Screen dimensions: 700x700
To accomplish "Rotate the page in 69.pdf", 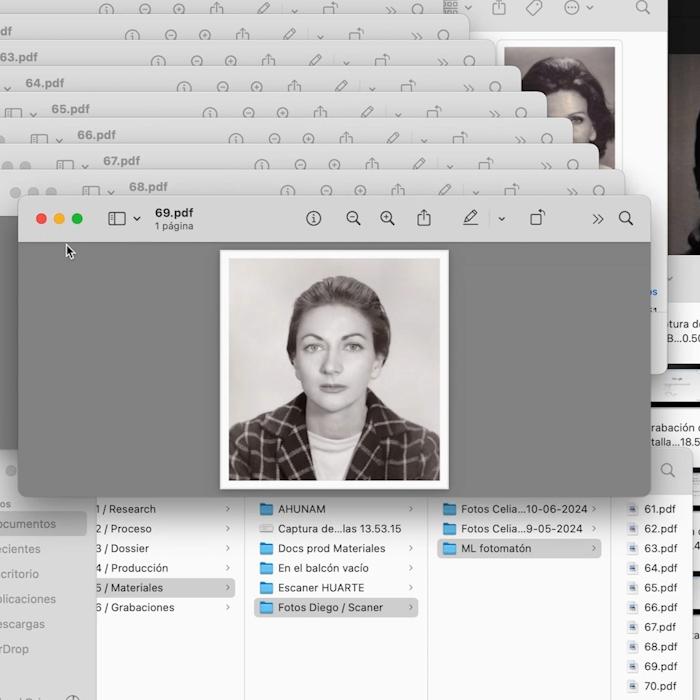I will coord(537,218).
